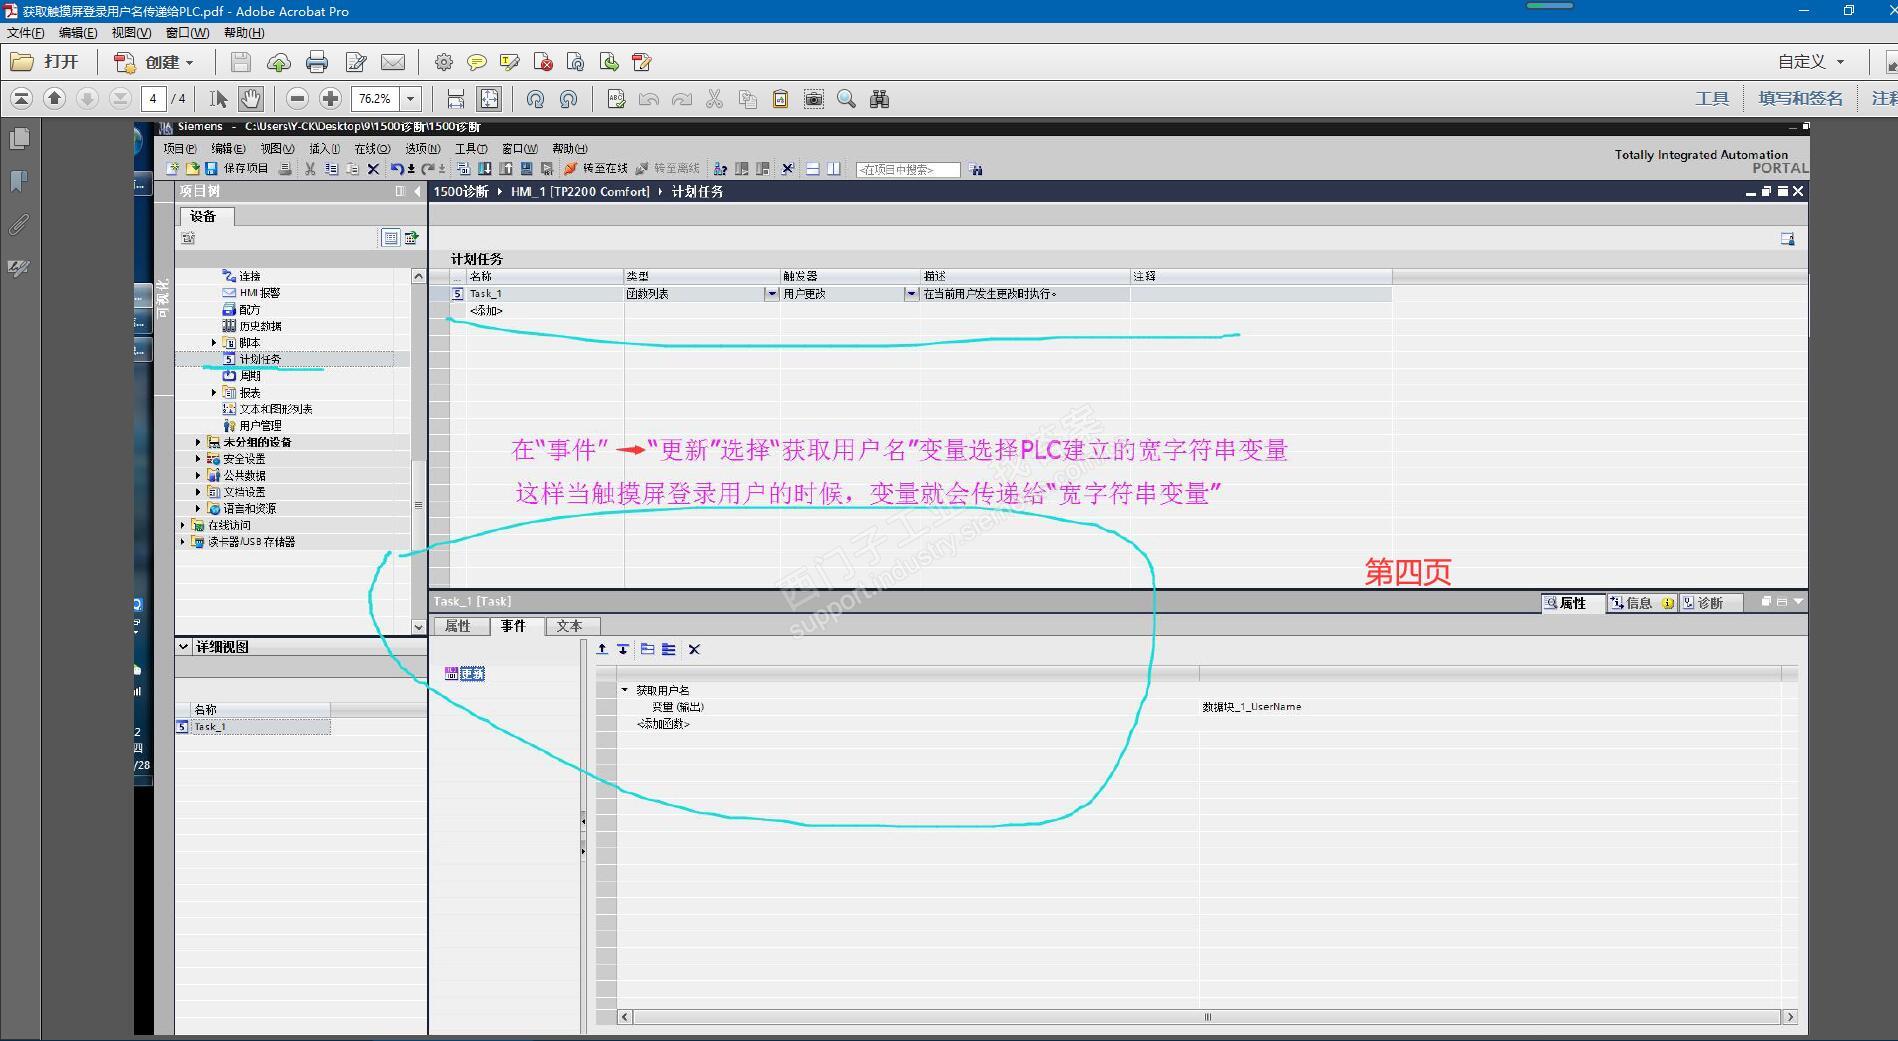Expand 安全设置 in the pictured project tree

click(198, 459)
